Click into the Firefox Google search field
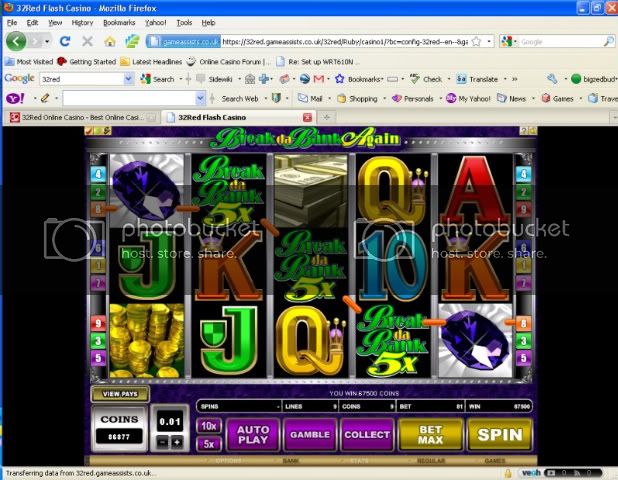The width and height of the screenshot is (618, 480). (x=561, y=41)
